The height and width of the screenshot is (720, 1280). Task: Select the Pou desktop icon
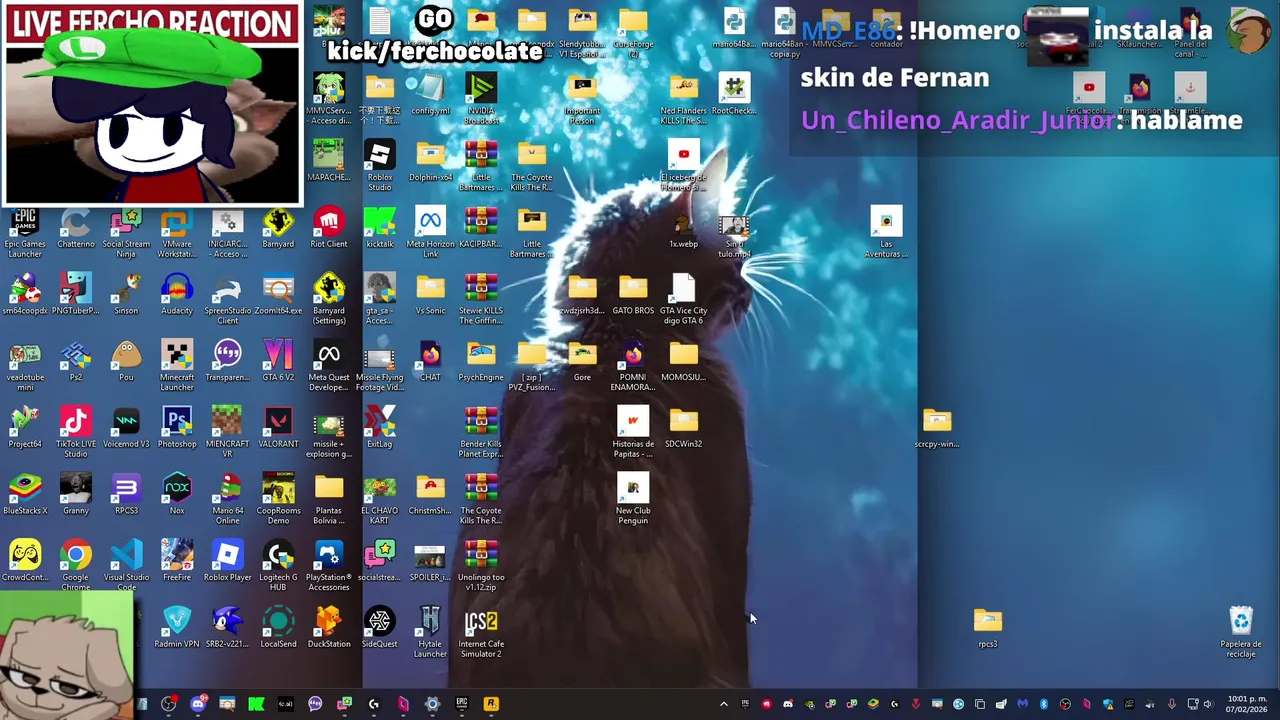[126, 362]
